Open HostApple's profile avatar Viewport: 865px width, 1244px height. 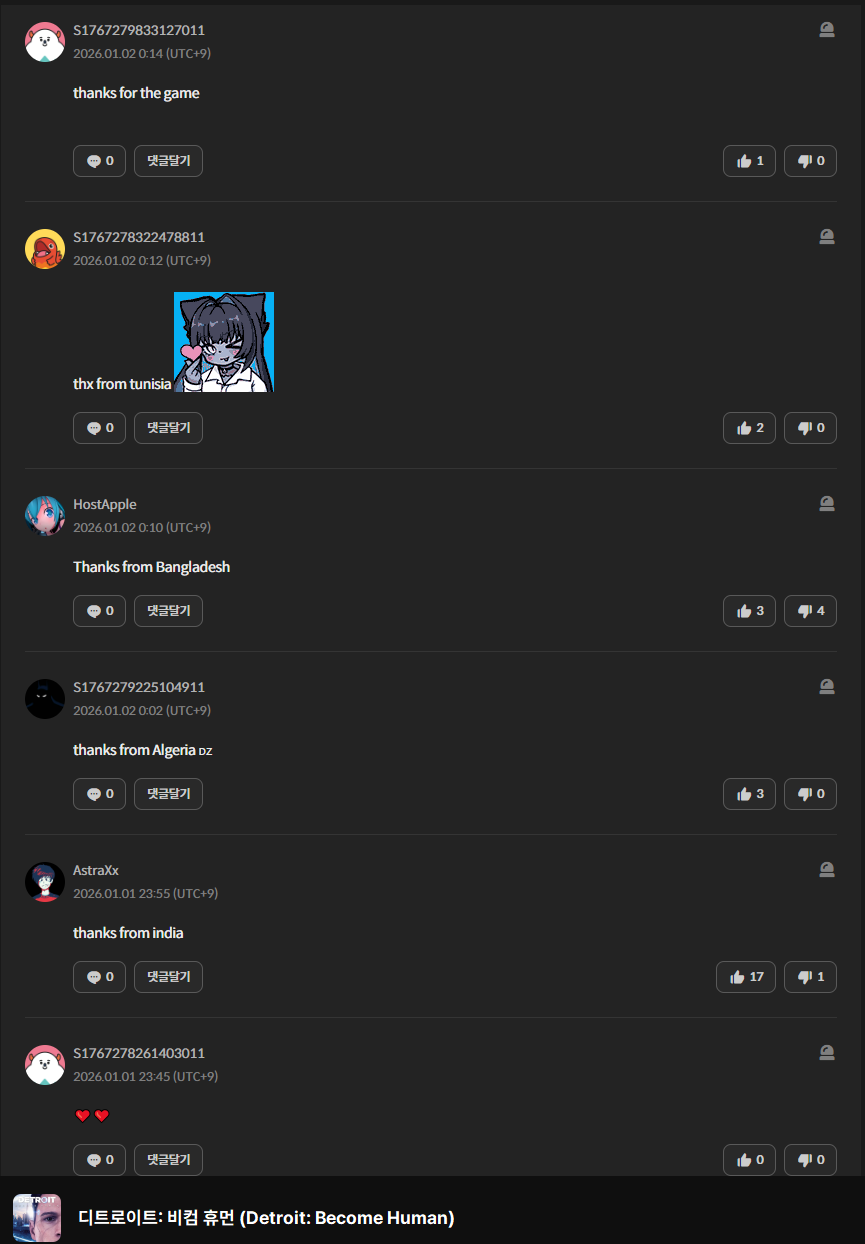[45, 516]
